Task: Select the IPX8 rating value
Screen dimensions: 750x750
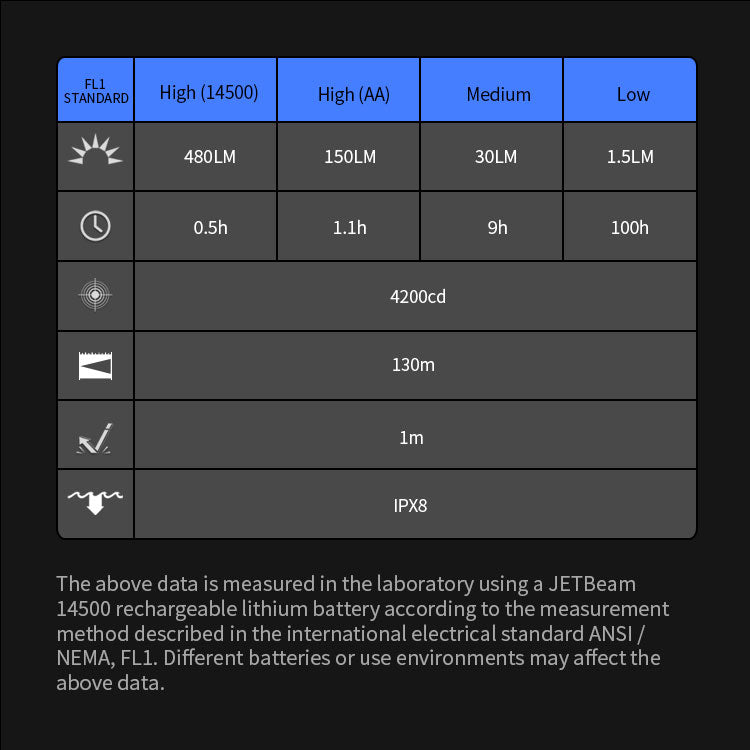Action: pyautogui.click(x=410, y=505)
